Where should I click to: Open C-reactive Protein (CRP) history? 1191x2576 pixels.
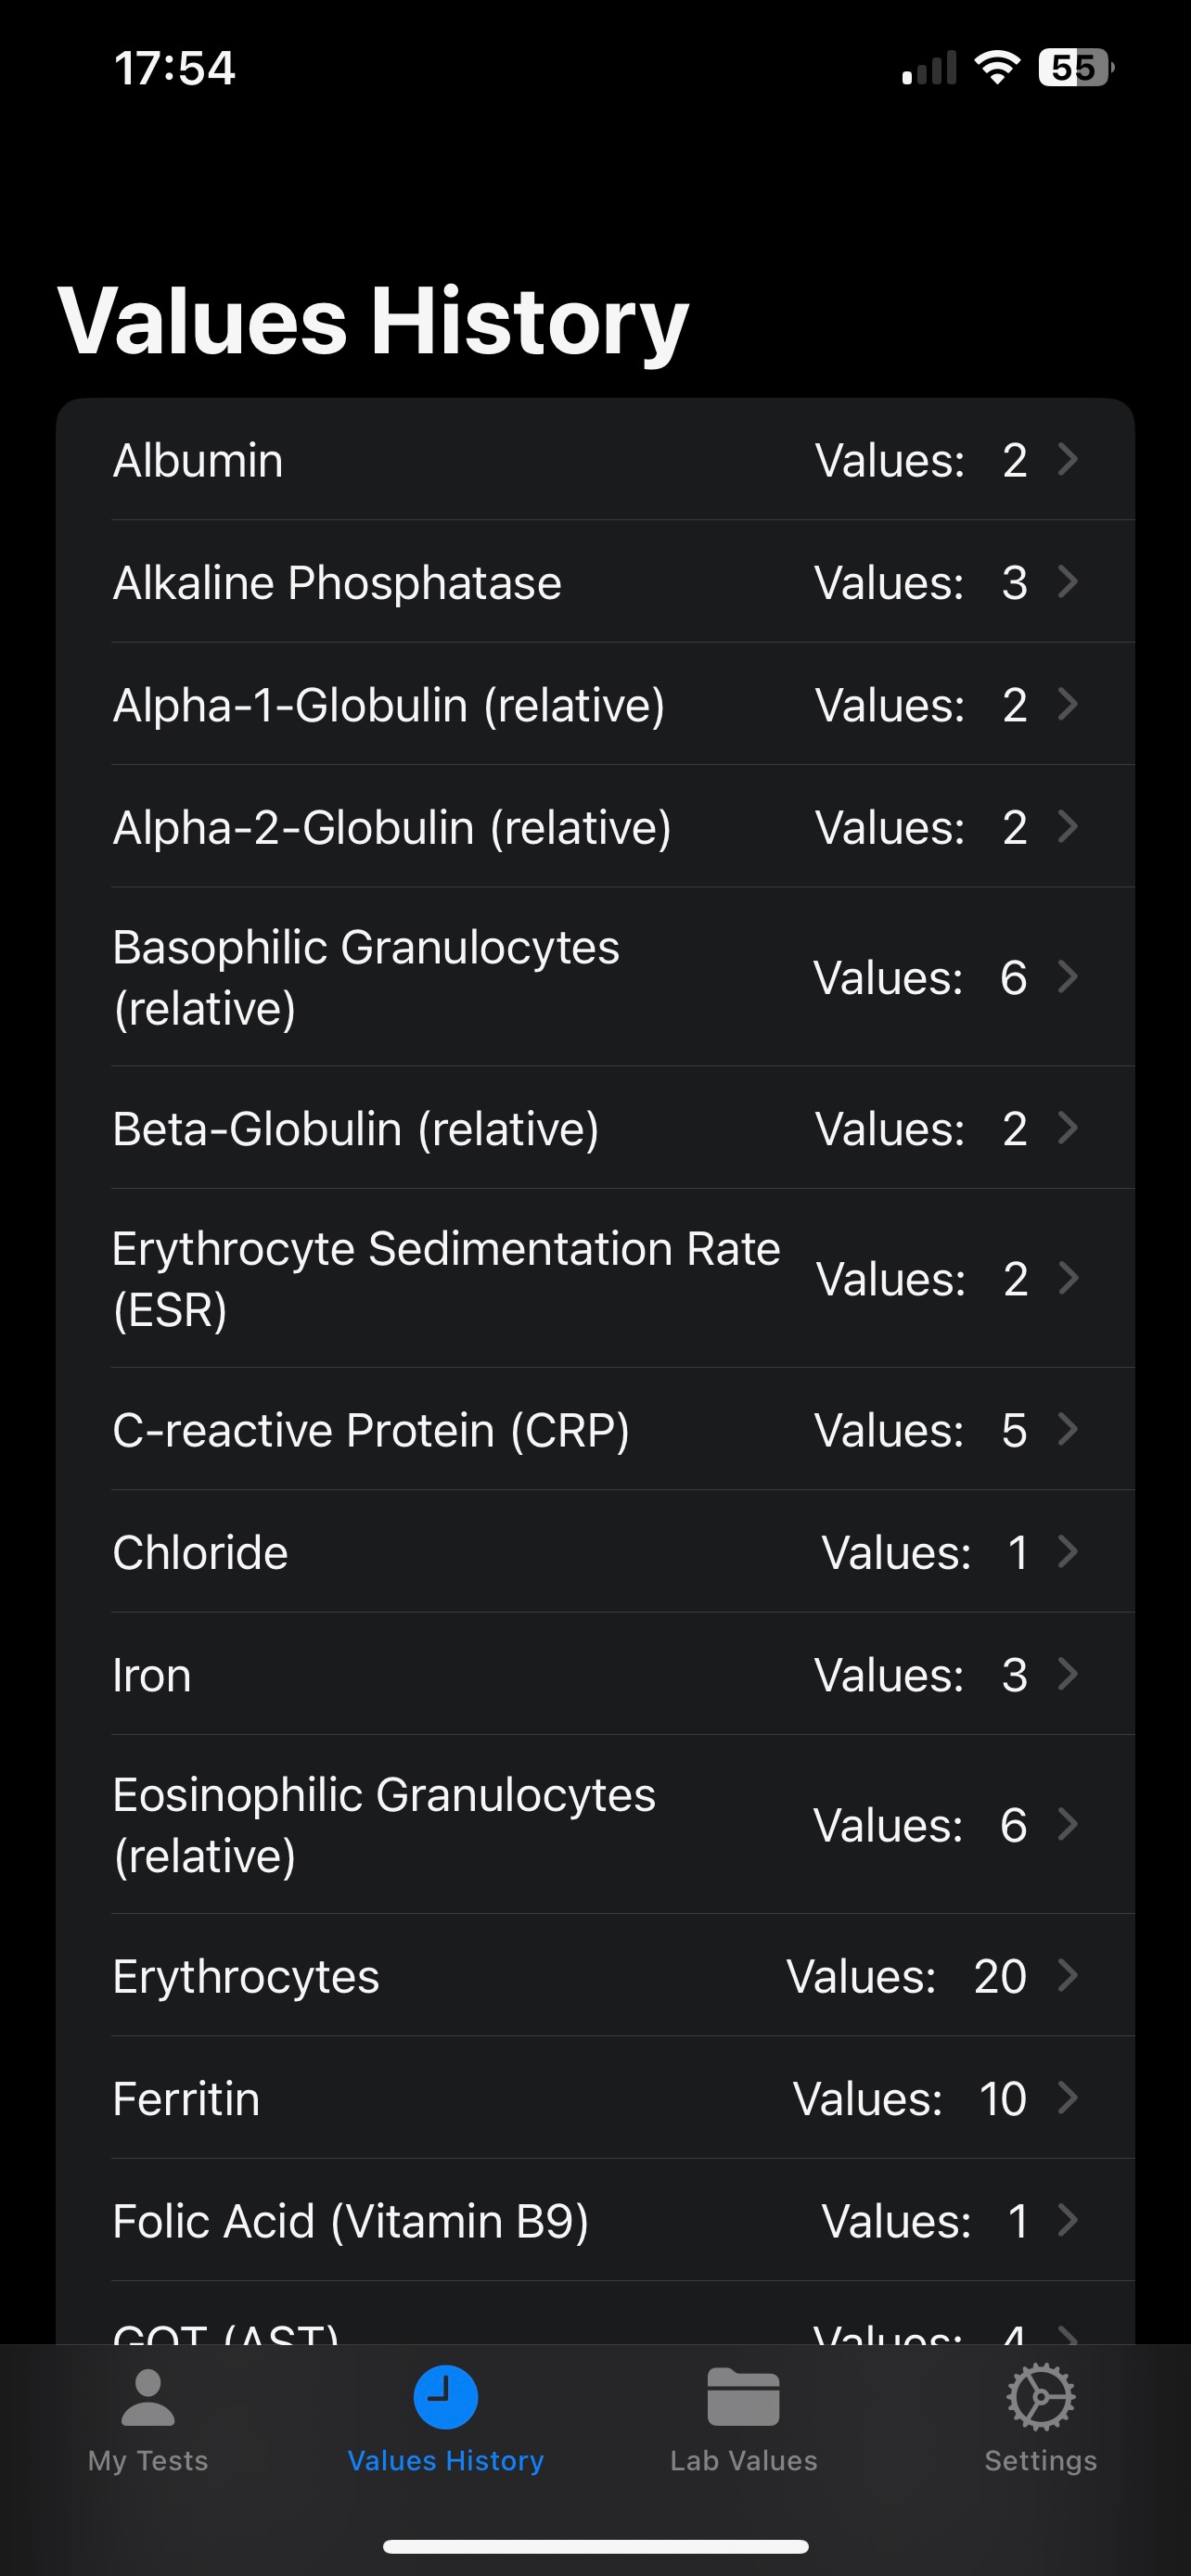pos(595,1430)
